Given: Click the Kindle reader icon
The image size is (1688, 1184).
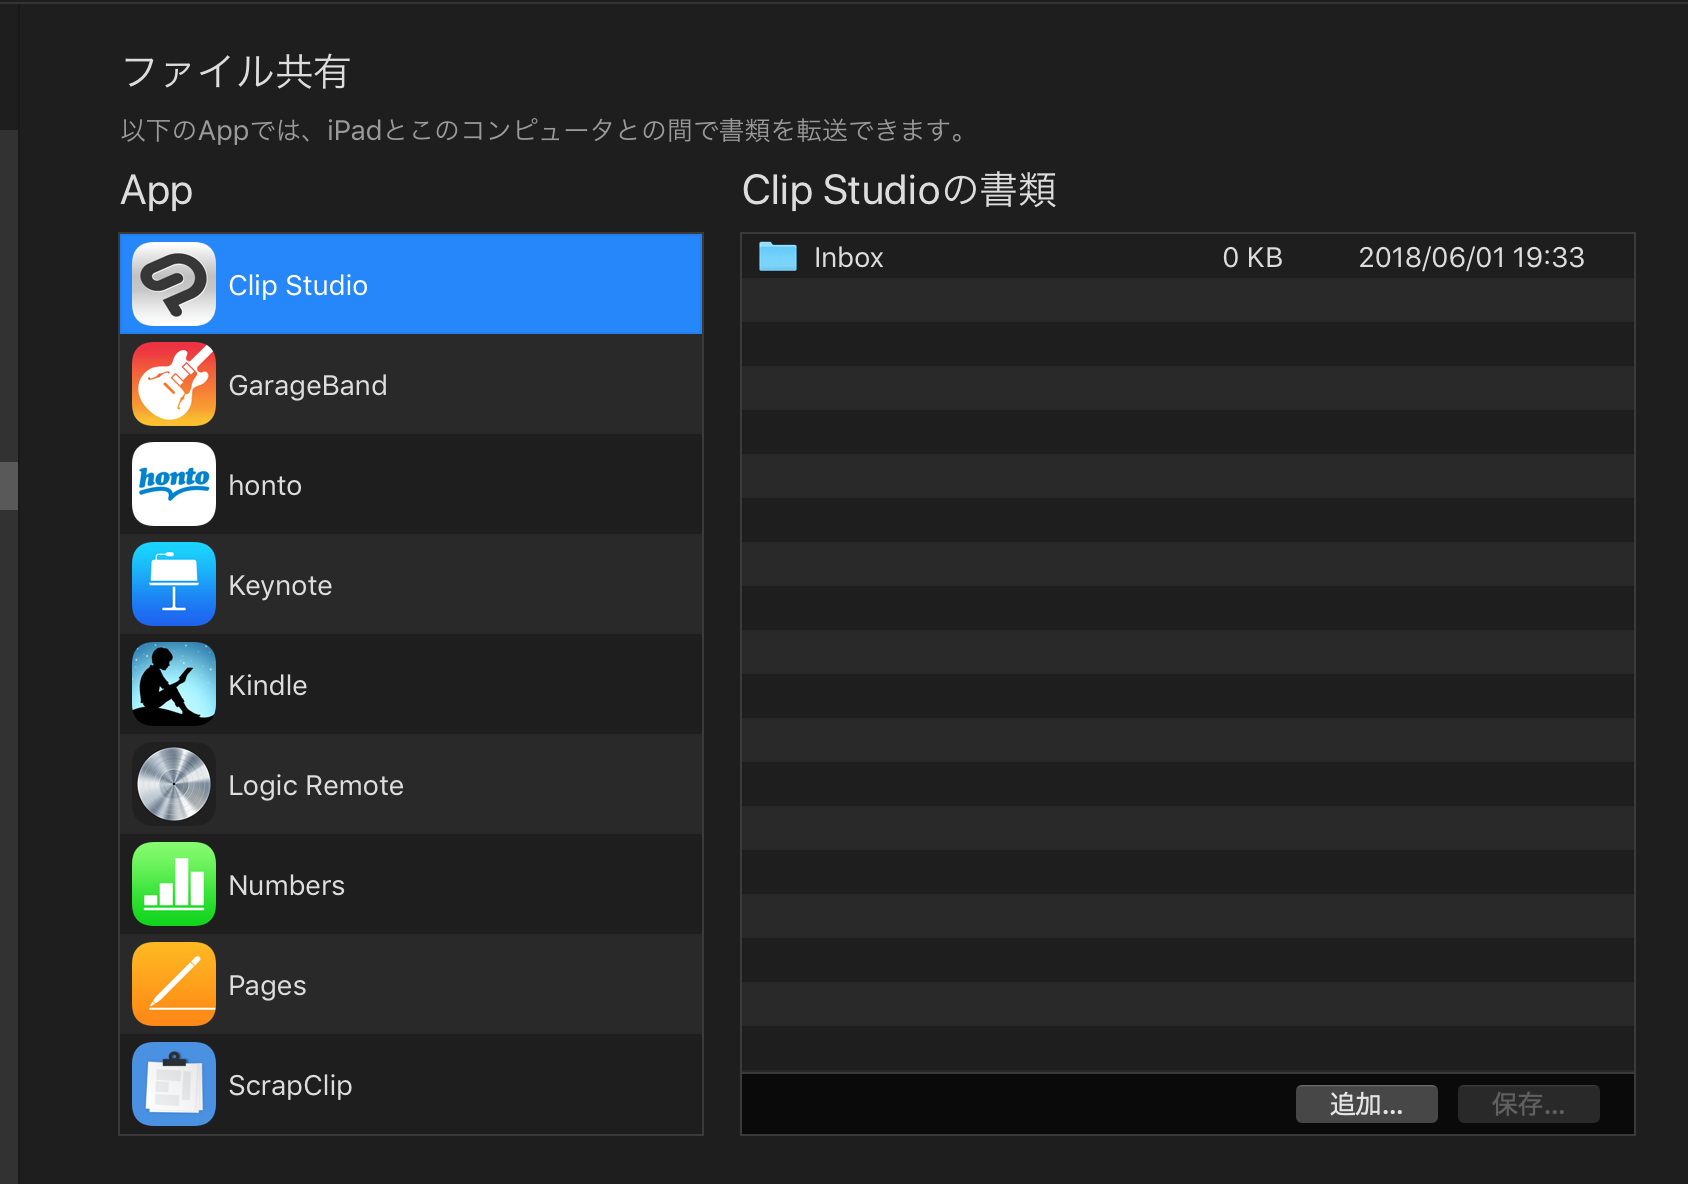Looking at the screenshot, I should pyautogui.click(x=174, y=684).
